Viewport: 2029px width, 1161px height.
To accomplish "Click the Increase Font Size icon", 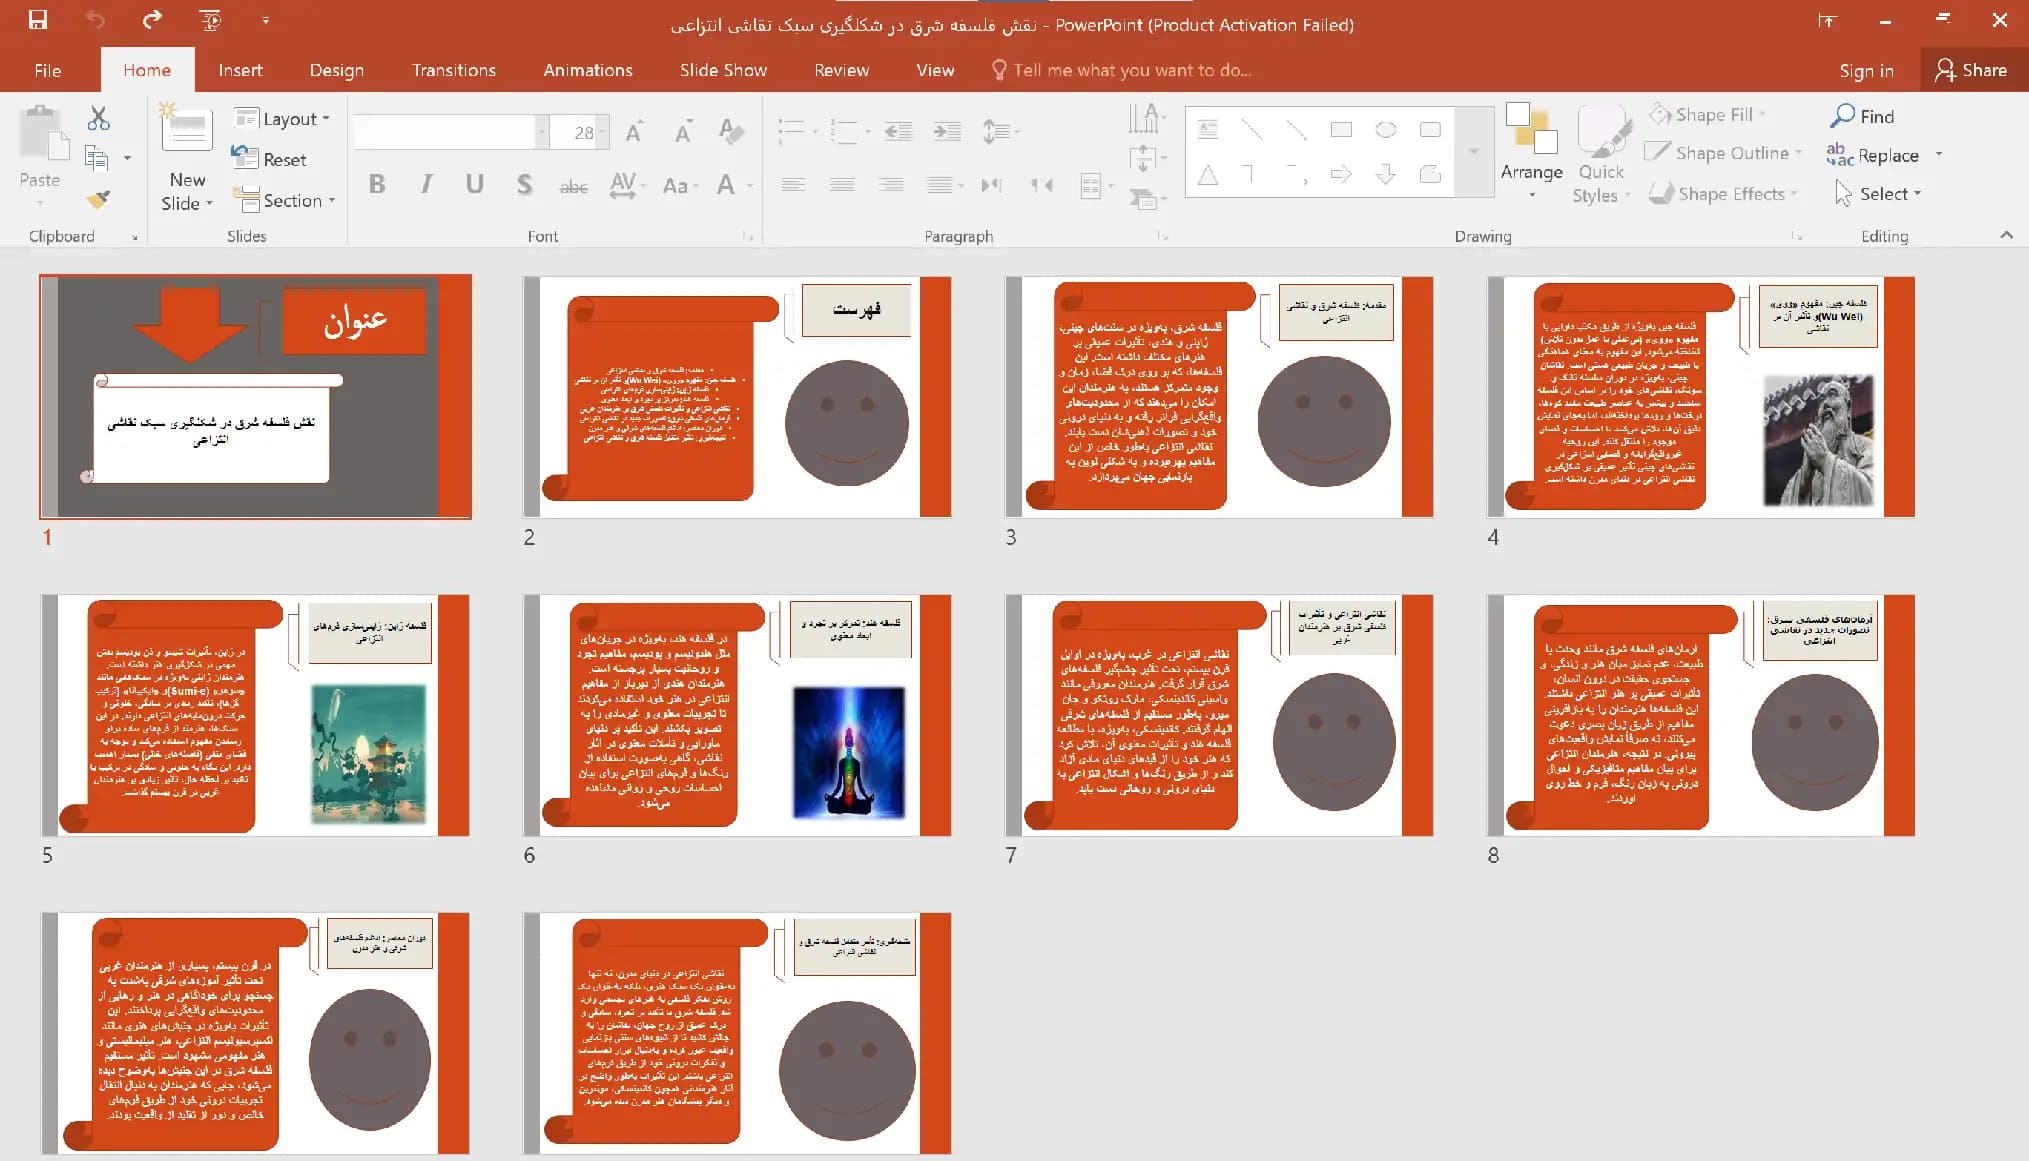I will pyautogui.click(x=634, y=131).
